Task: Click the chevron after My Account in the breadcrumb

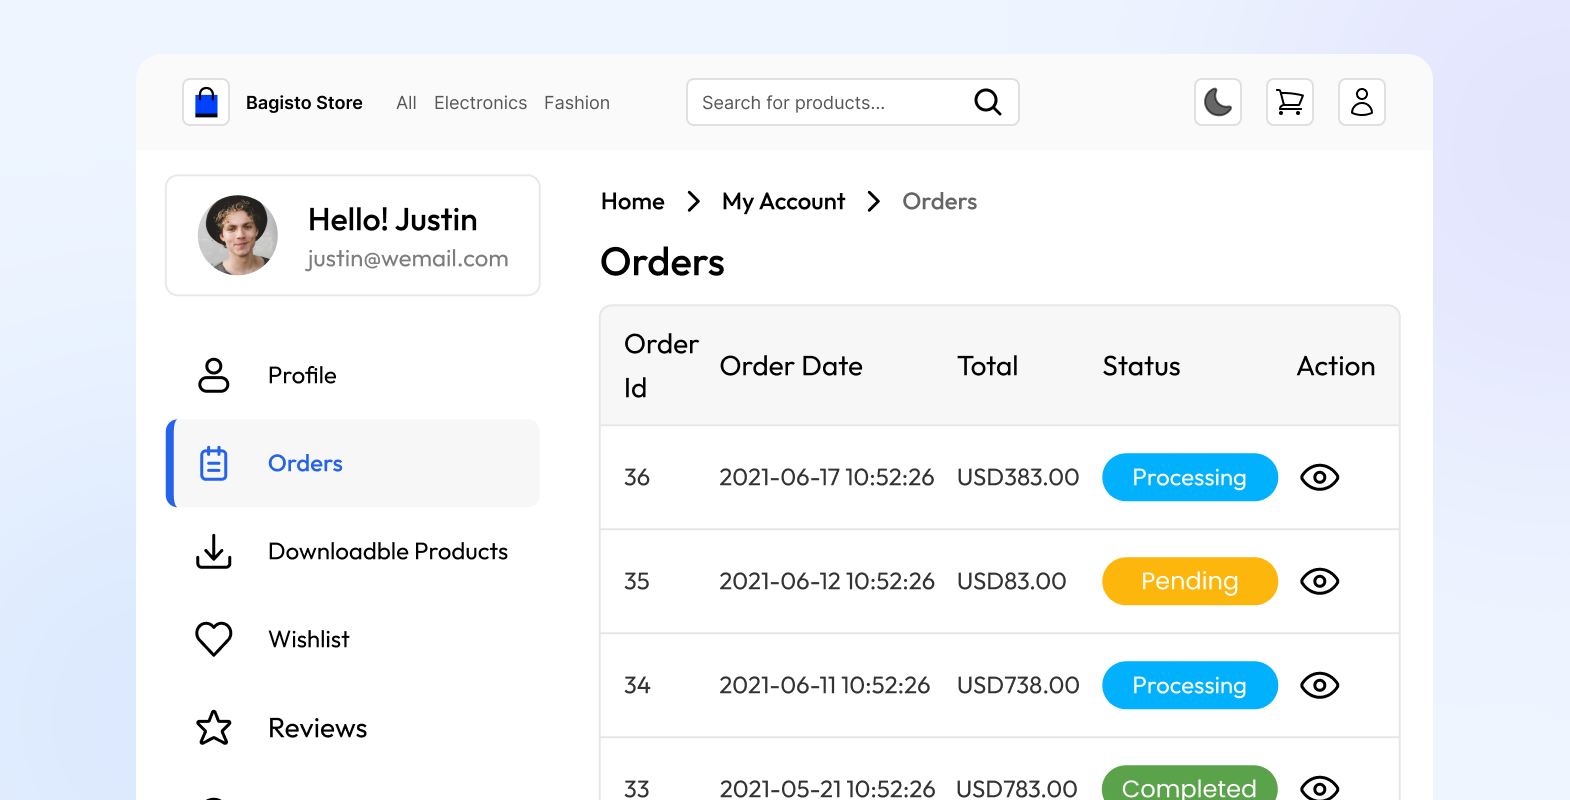Action: pyautogui.click(x=873, y=202)
